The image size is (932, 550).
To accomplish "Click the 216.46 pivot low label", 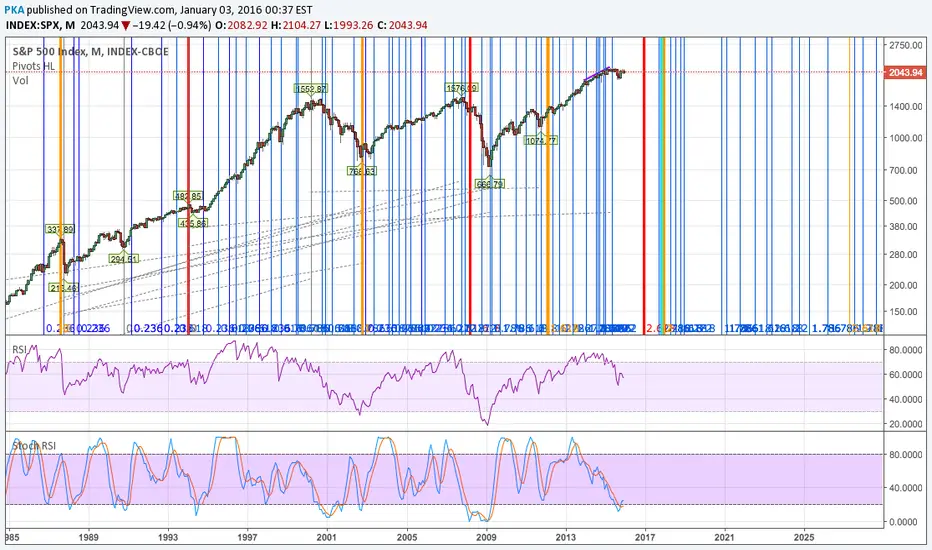I will pyautogui.click(x=64, y=288).
